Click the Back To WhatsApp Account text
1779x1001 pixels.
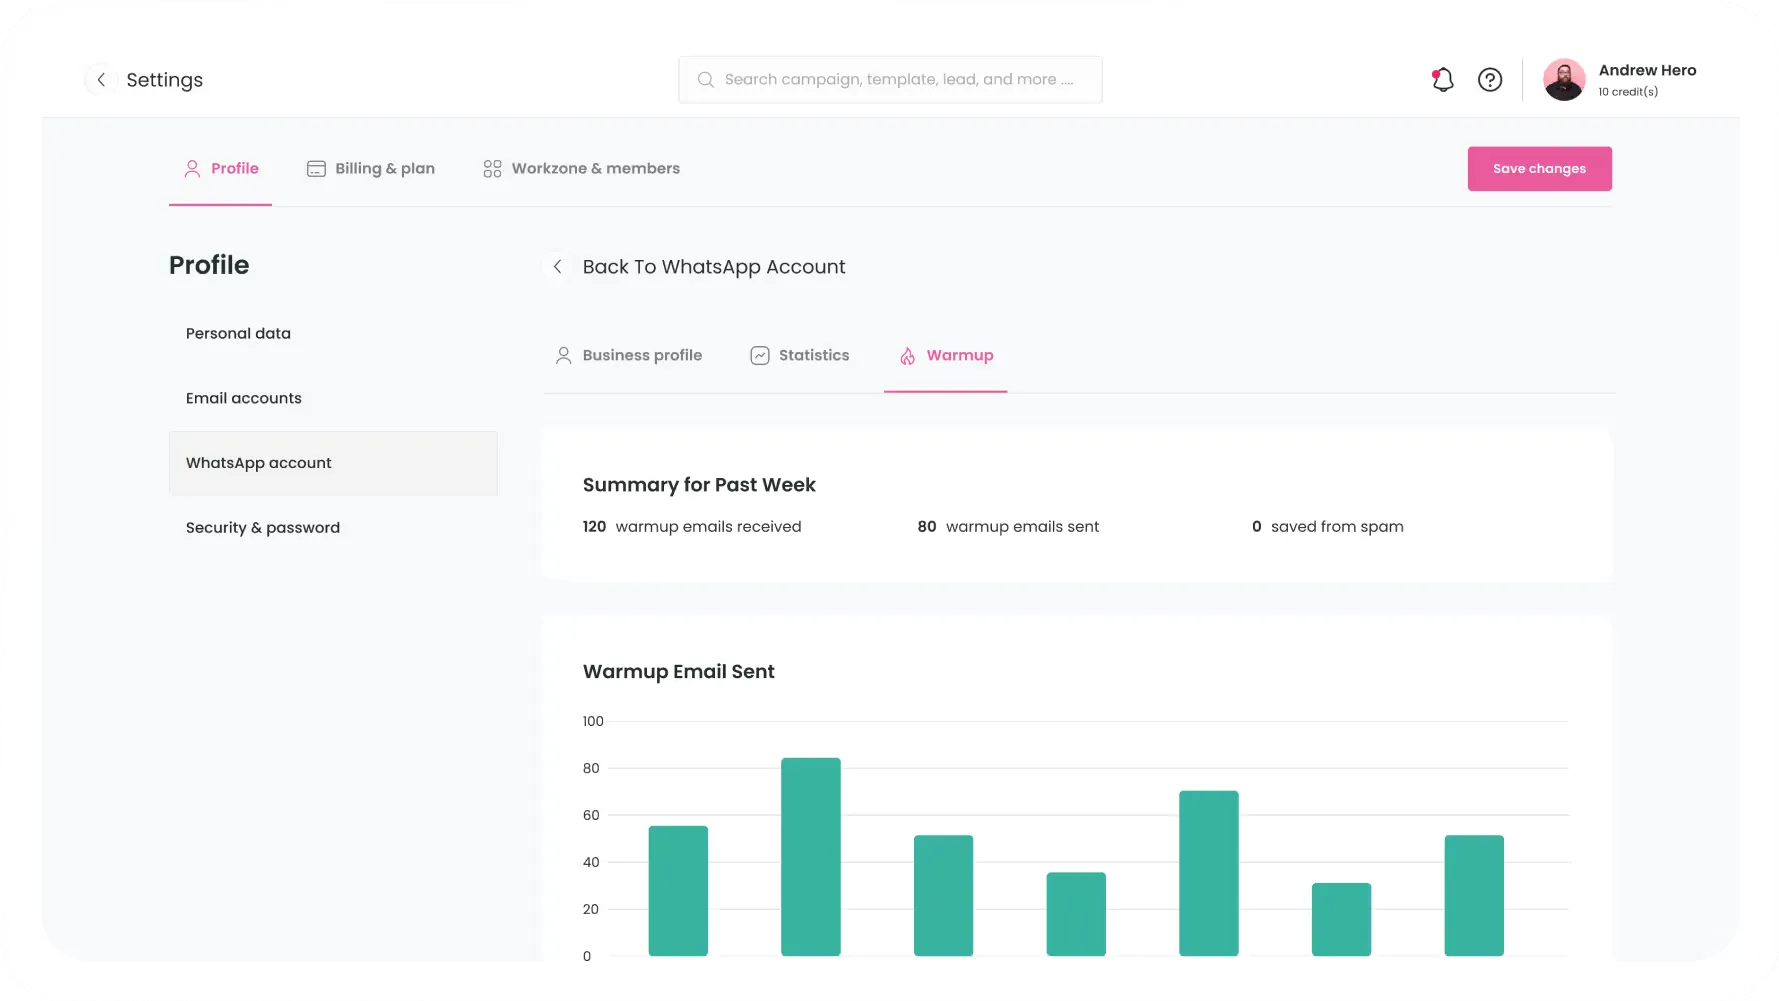pyautogui.click(x=714, y=267)
